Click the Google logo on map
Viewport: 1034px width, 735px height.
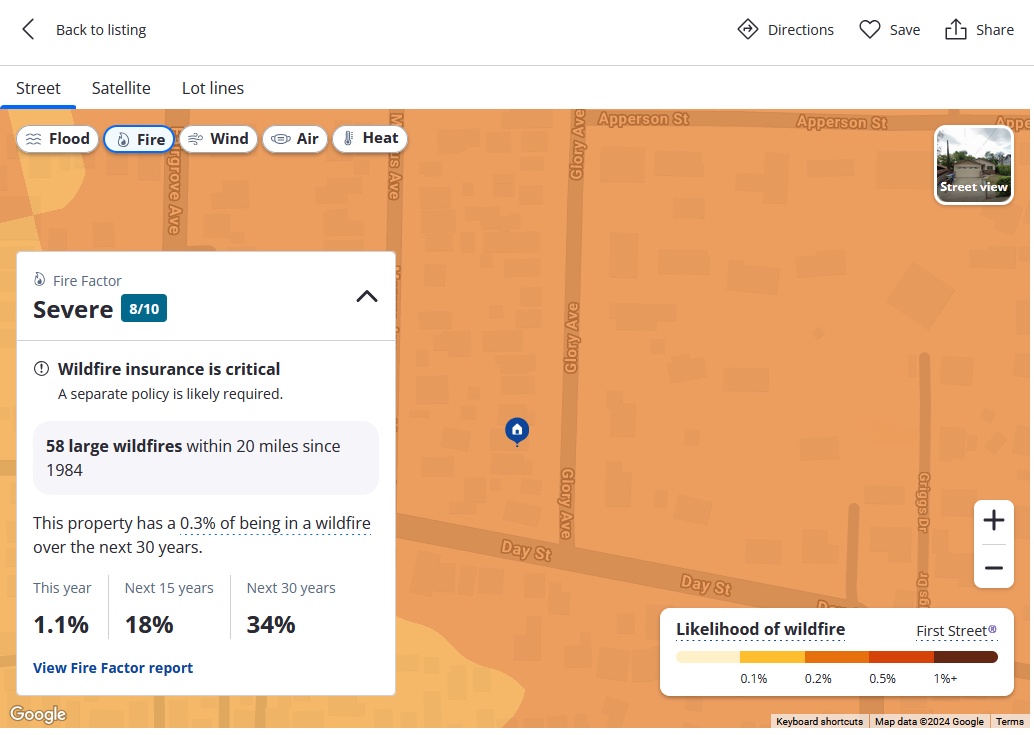(x=38, y=714)
